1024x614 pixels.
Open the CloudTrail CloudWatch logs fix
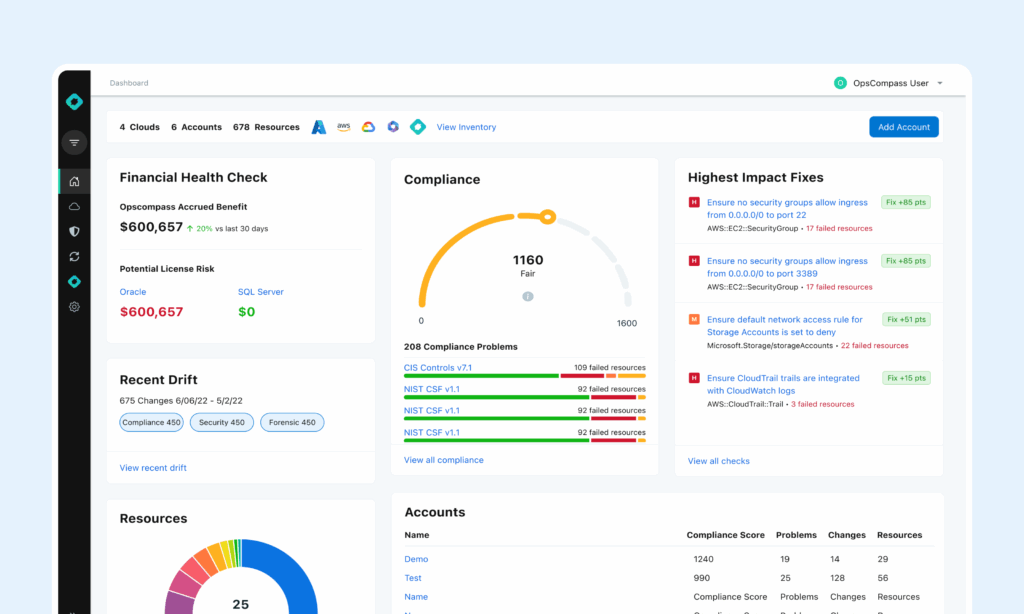pos(783,384)
